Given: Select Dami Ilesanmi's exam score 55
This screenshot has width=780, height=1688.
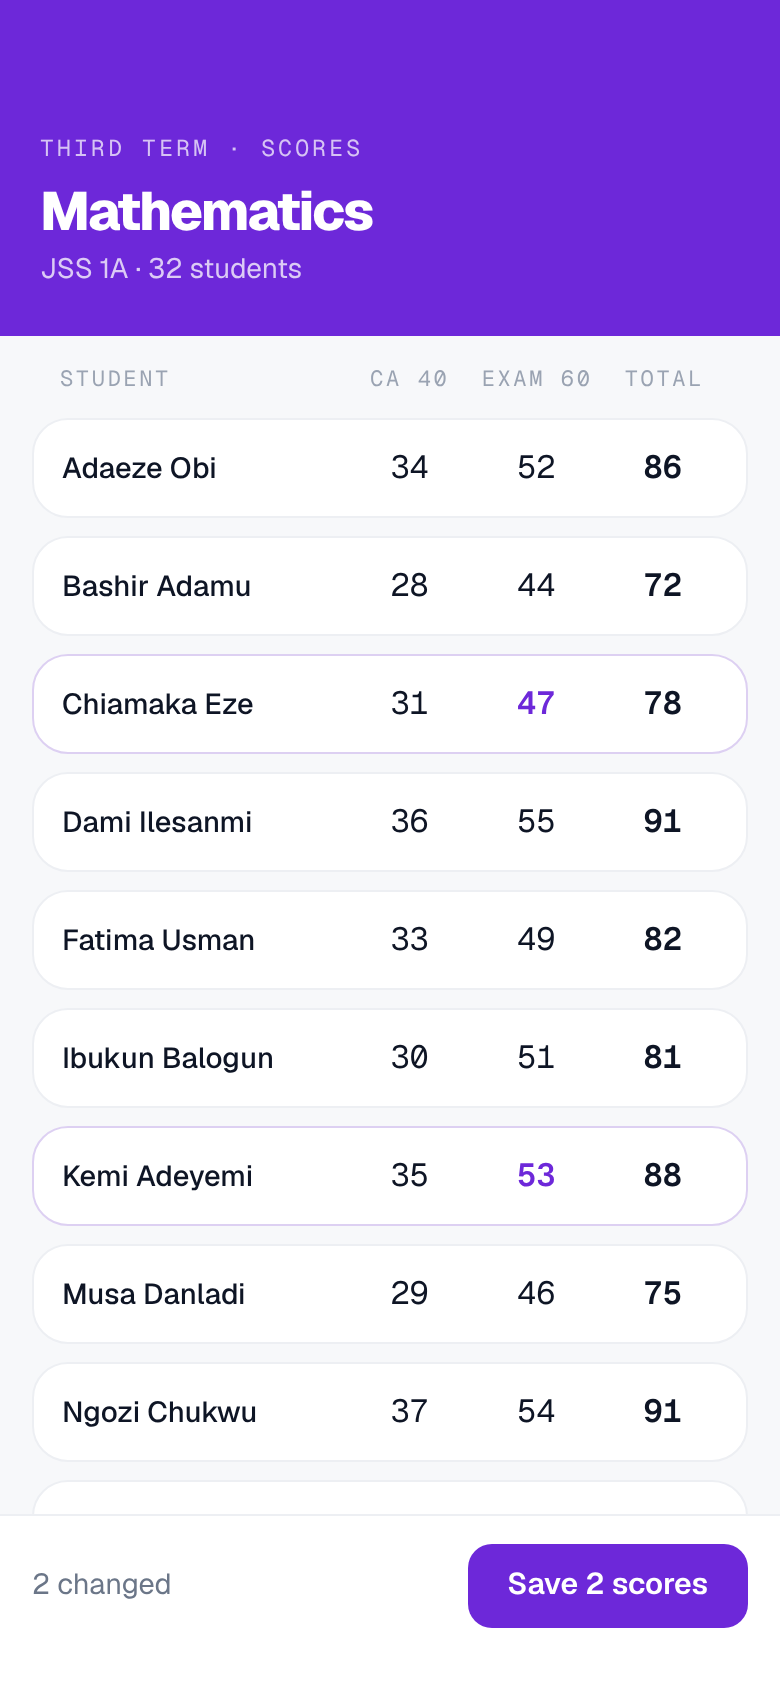Looking at the screenshot, I should [536, 821].
